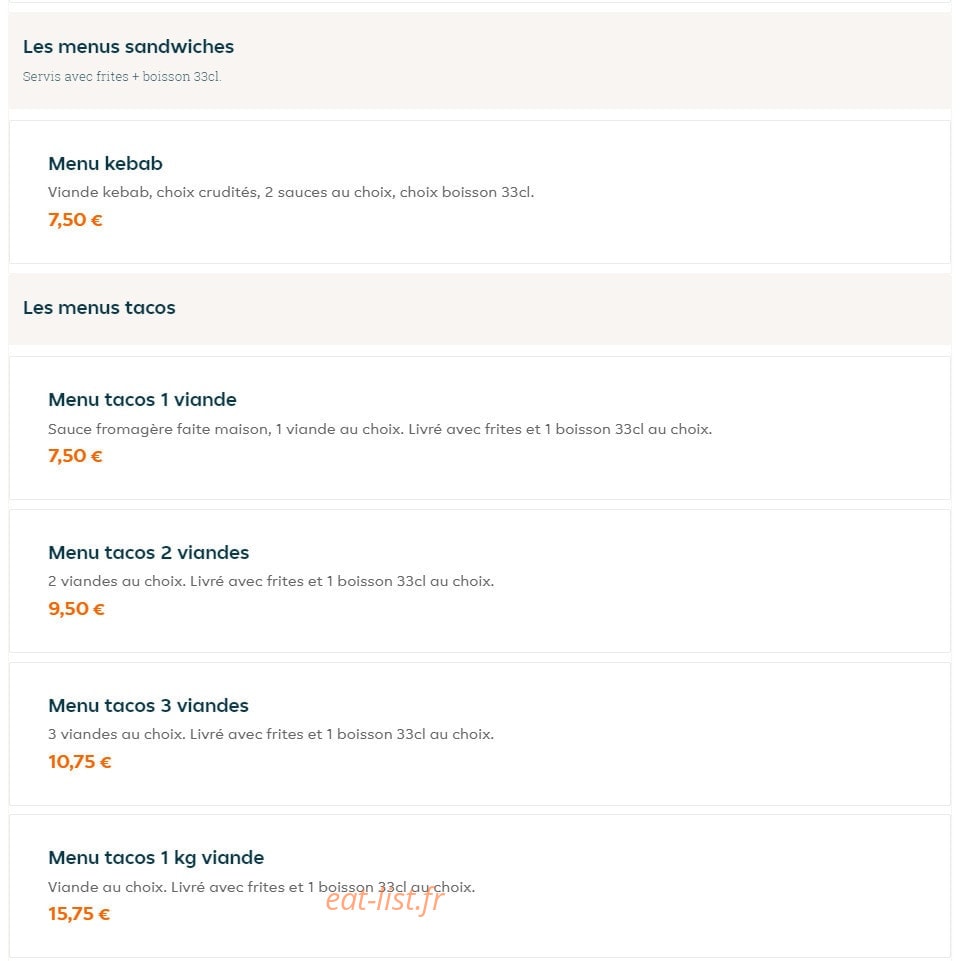Click the Menu kebab description text

coord(291,193)
